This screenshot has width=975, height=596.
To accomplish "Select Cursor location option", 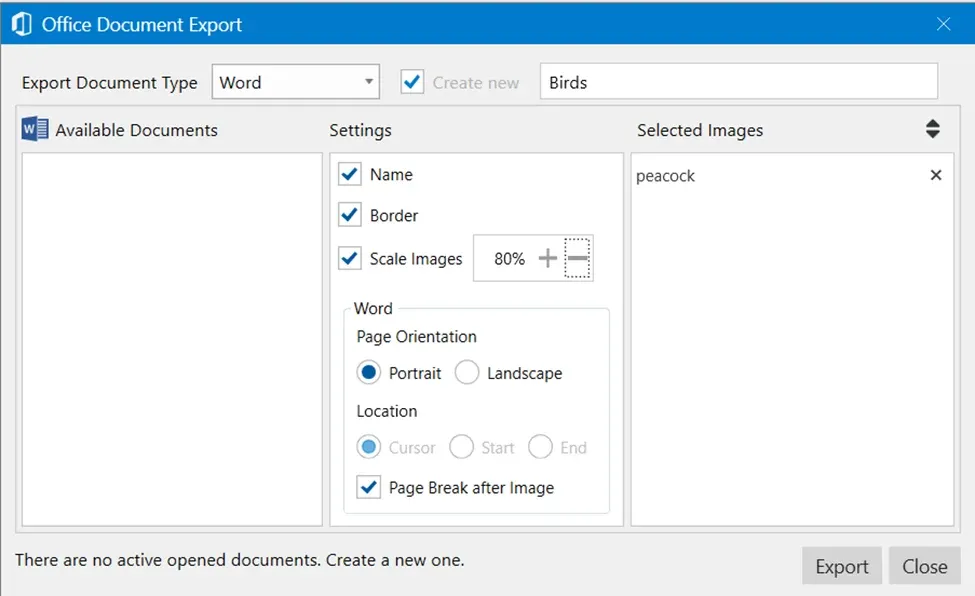I will pyautogui.click(x=369, y=447).
